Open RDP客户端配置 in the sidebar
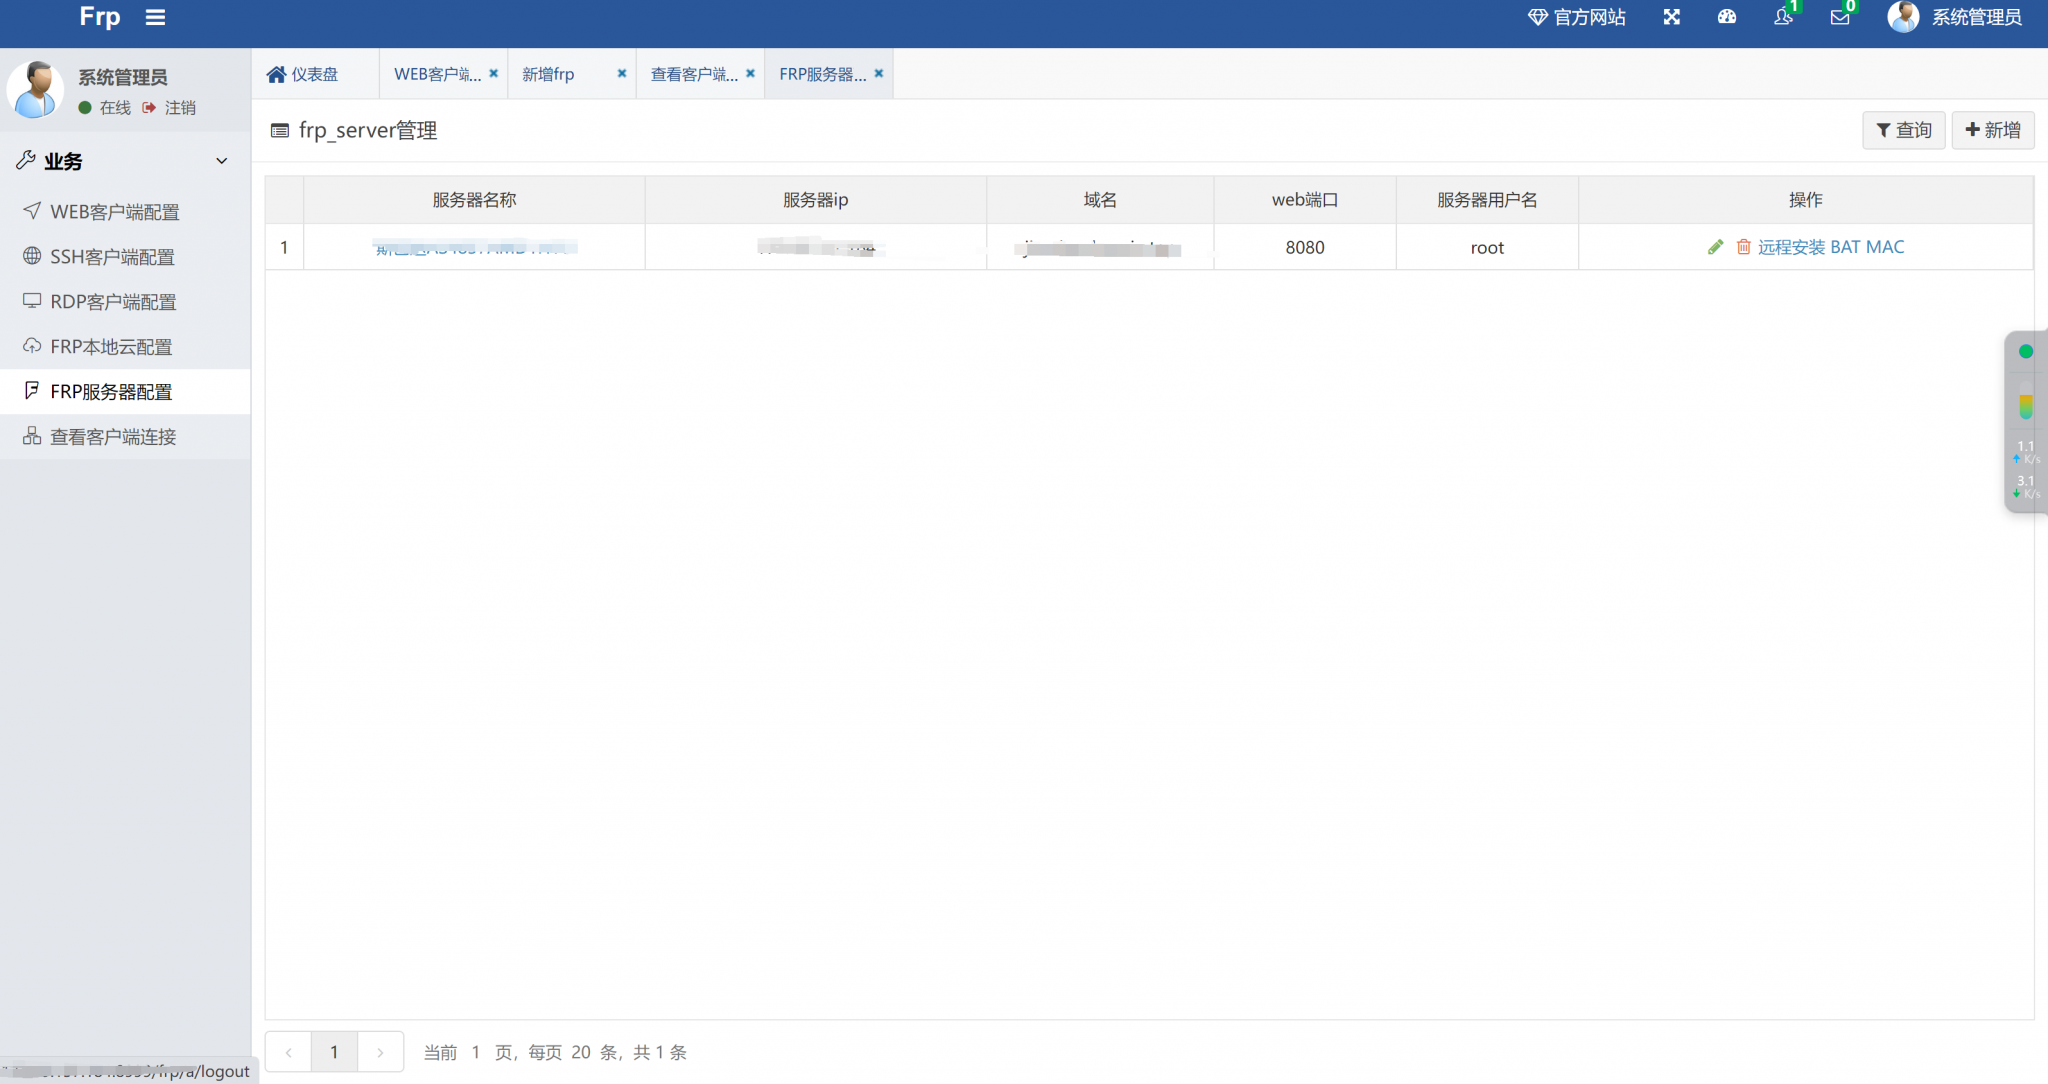The image size is (2048, 1084). [x=113, y=301]
